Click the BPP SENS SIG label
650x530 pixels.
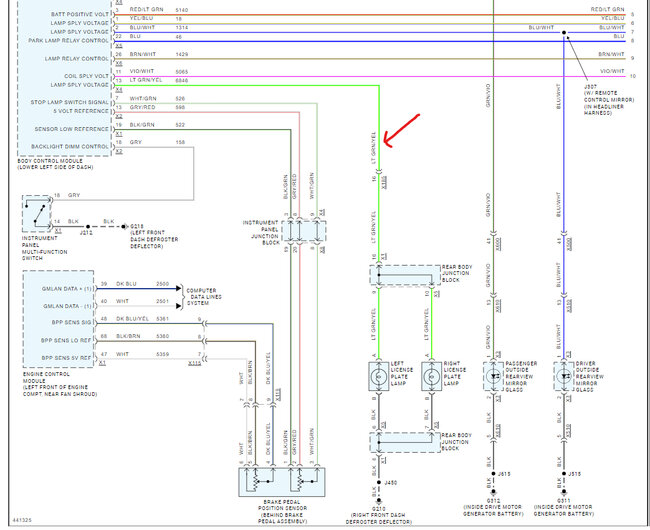tap(71, 322)
